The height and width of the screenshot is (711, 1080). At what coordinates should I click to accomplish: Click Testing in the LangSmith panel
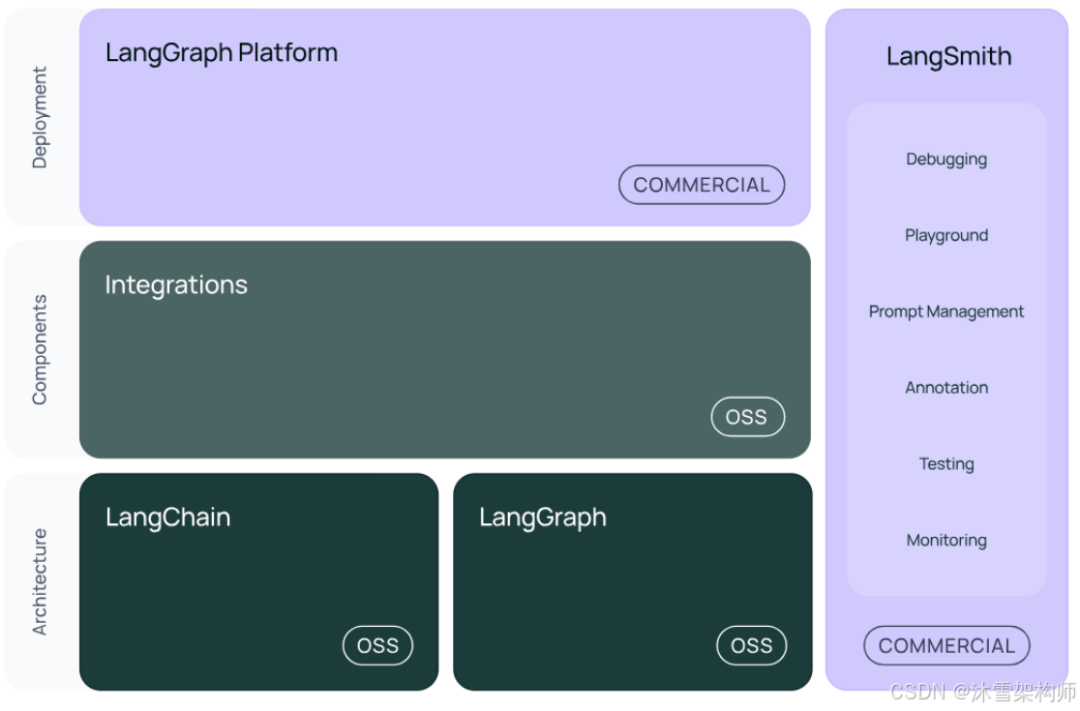(x=946, y=464)
